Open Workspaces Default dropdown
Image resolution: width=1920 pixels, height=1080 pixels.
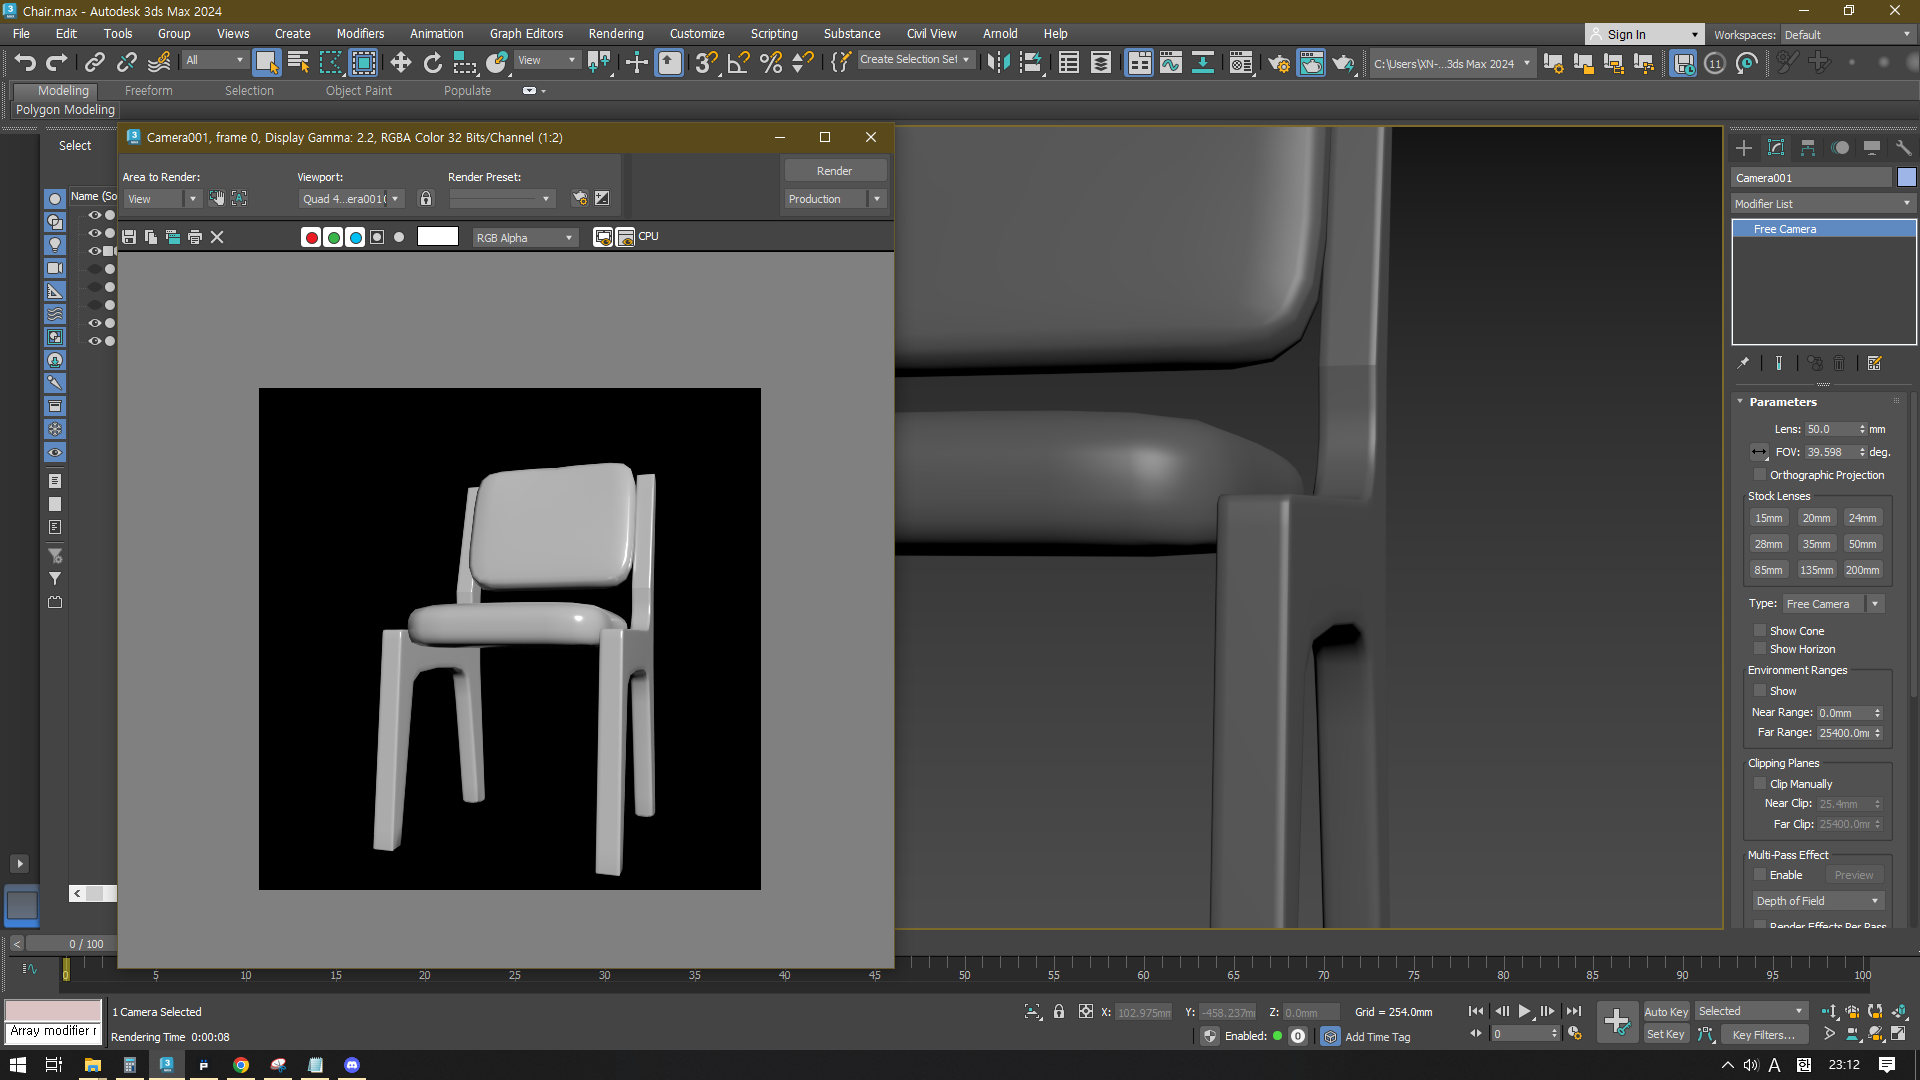(1847, 34)
